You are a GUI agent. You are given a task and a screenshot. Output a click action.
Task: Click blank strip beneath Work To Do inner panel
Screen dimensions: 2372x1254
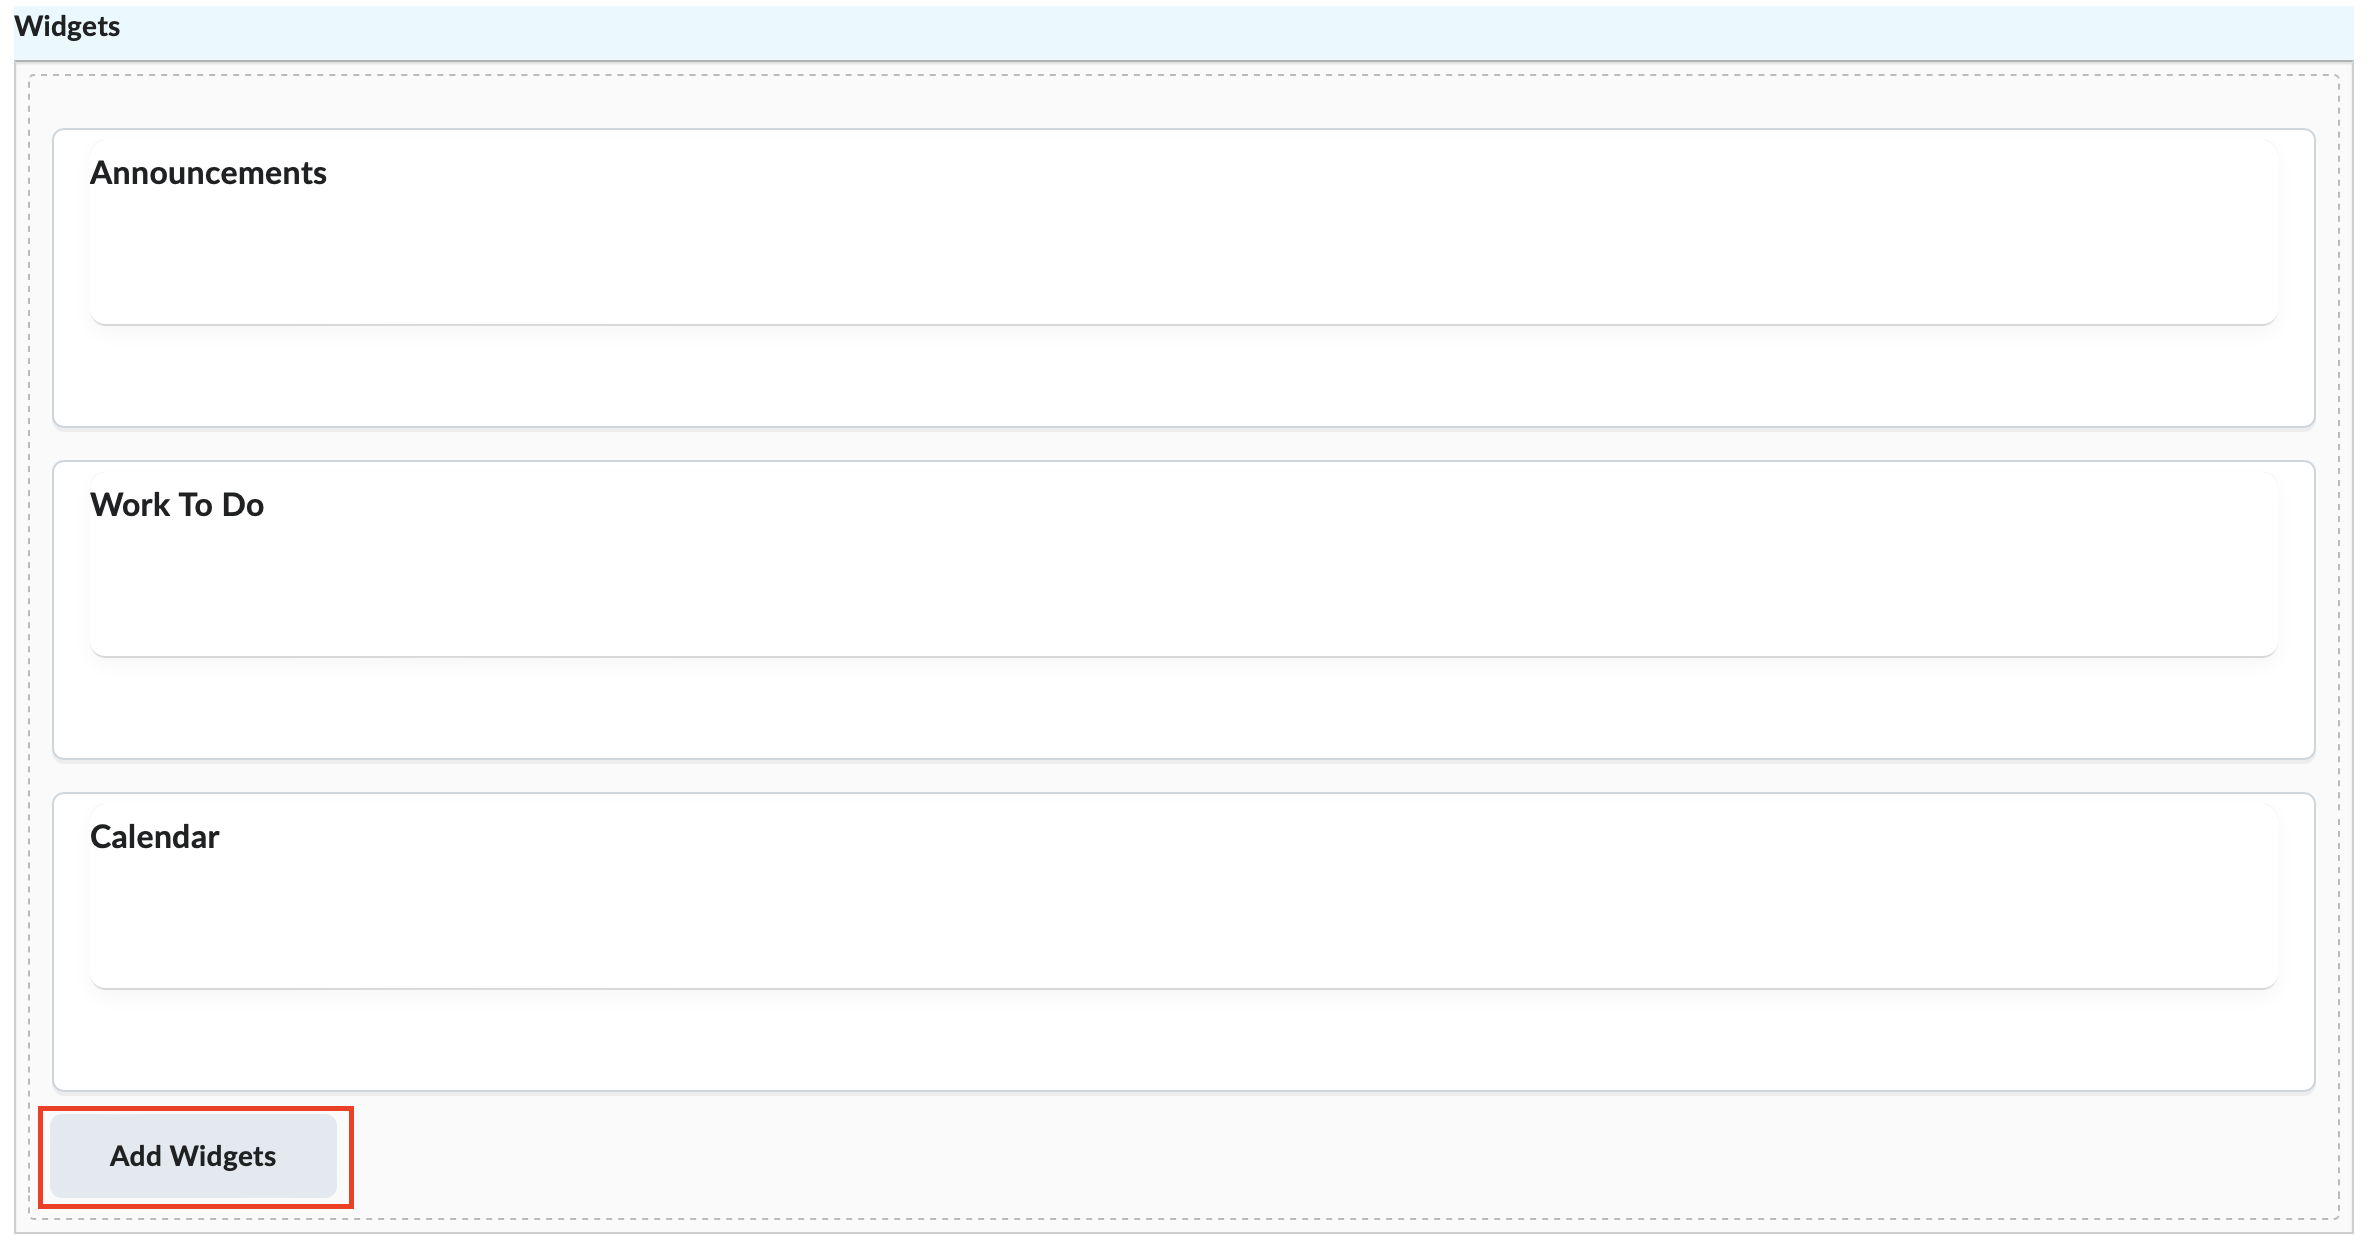(x=1184, y=710)
